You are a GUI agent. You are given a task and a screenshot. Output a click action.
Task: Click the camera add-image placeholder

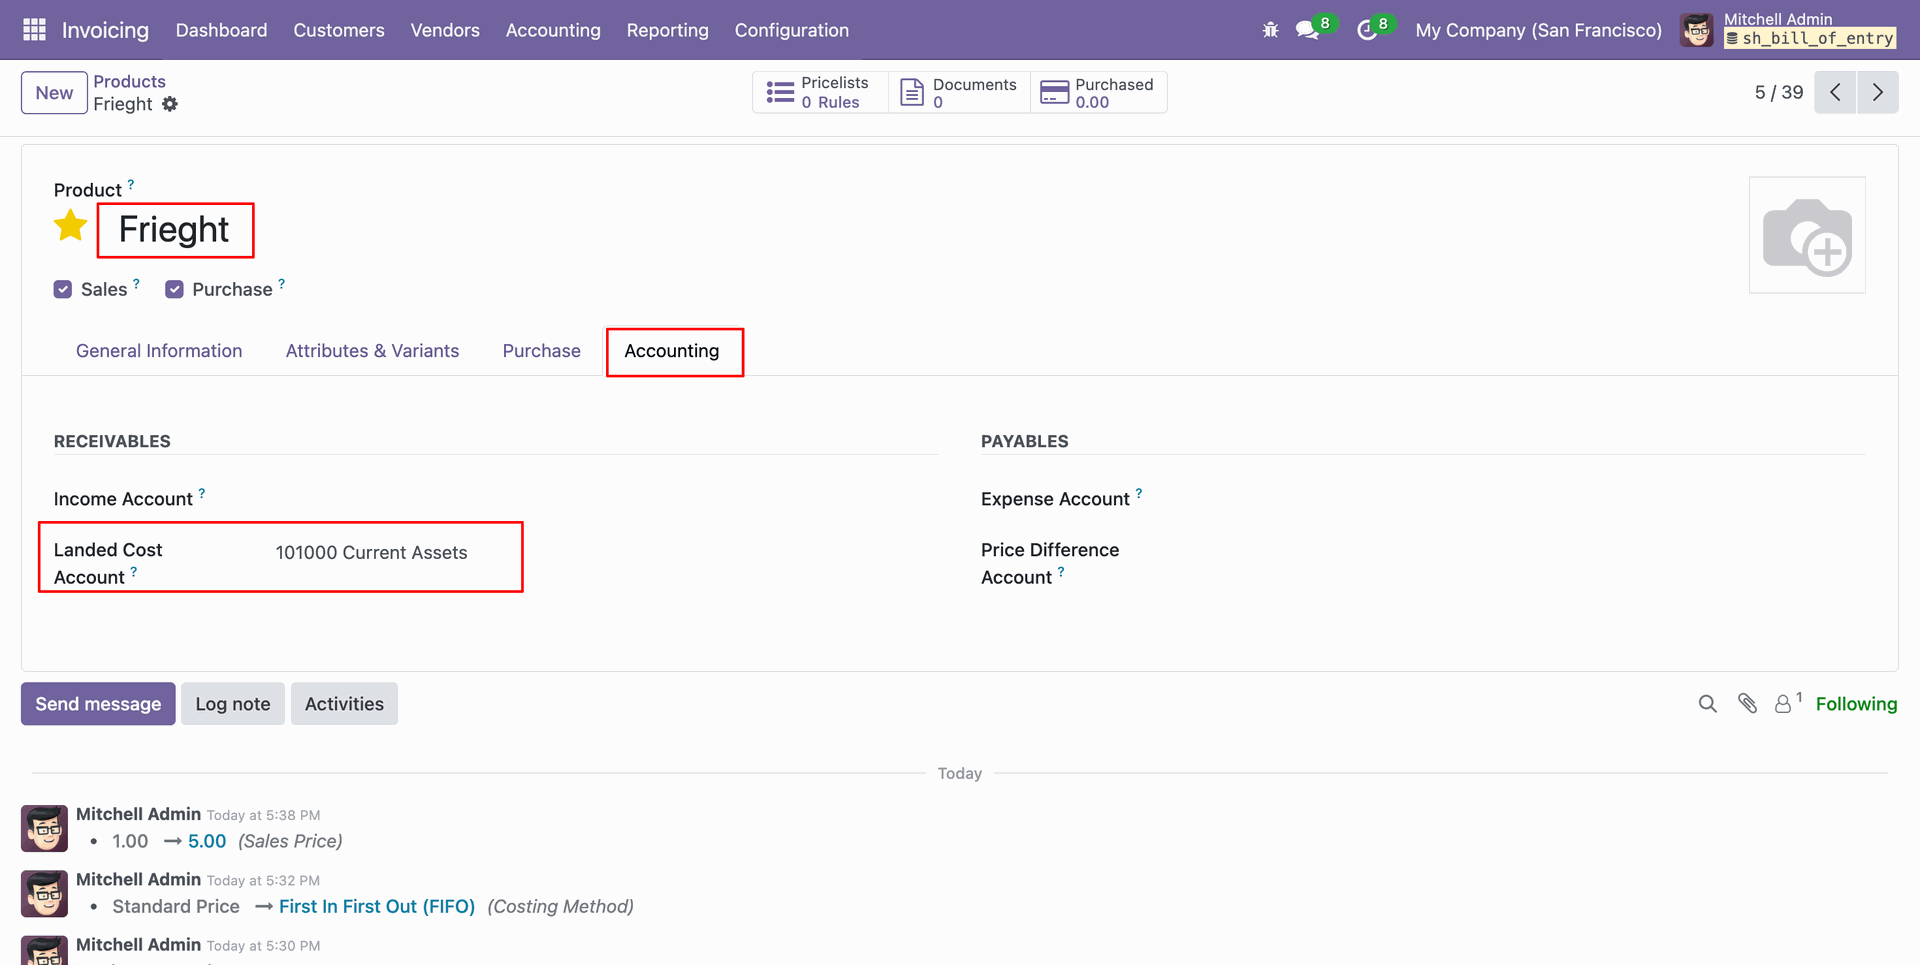point(1806,236)
